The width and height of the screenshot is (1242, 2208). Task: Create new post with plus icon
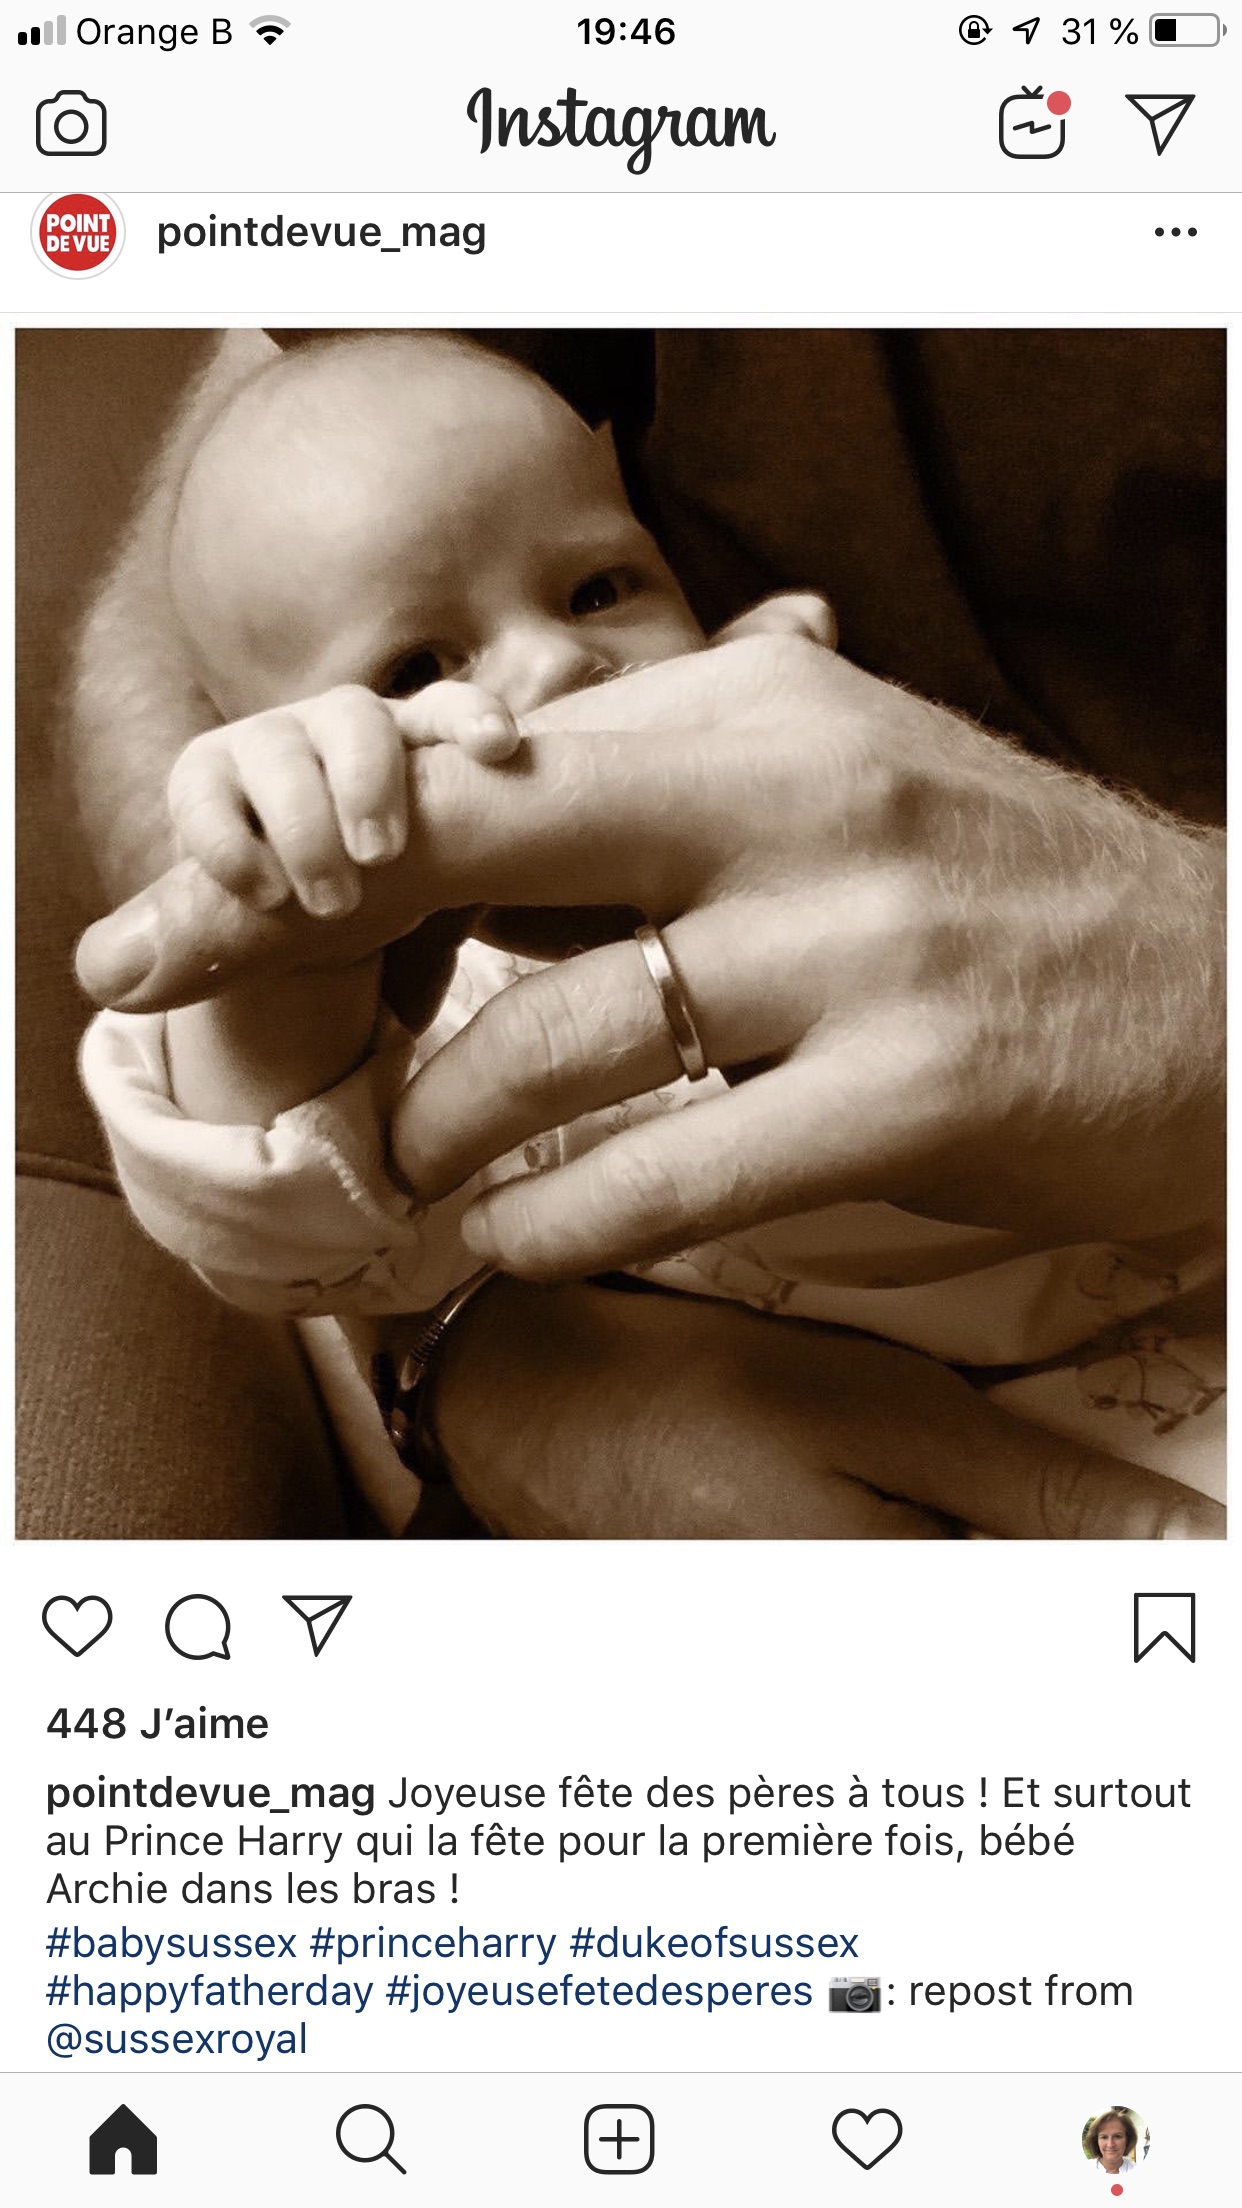coord(619,2140)
